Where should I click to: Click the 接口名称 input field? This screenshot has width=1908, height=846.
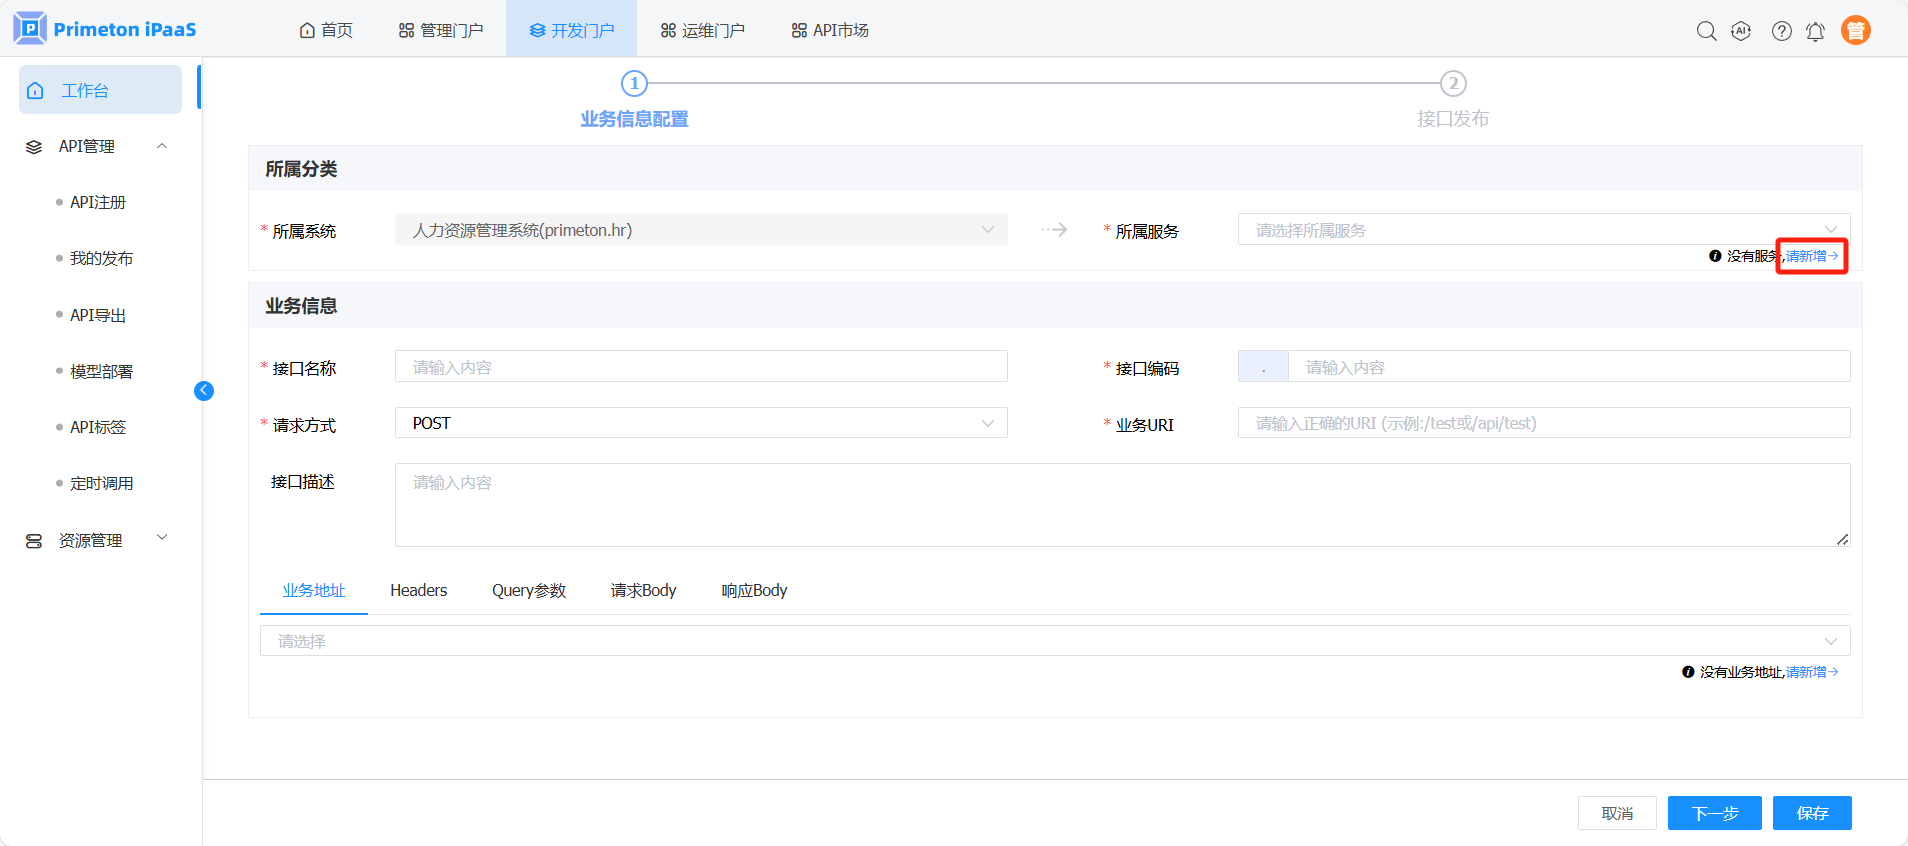(700, 367)
